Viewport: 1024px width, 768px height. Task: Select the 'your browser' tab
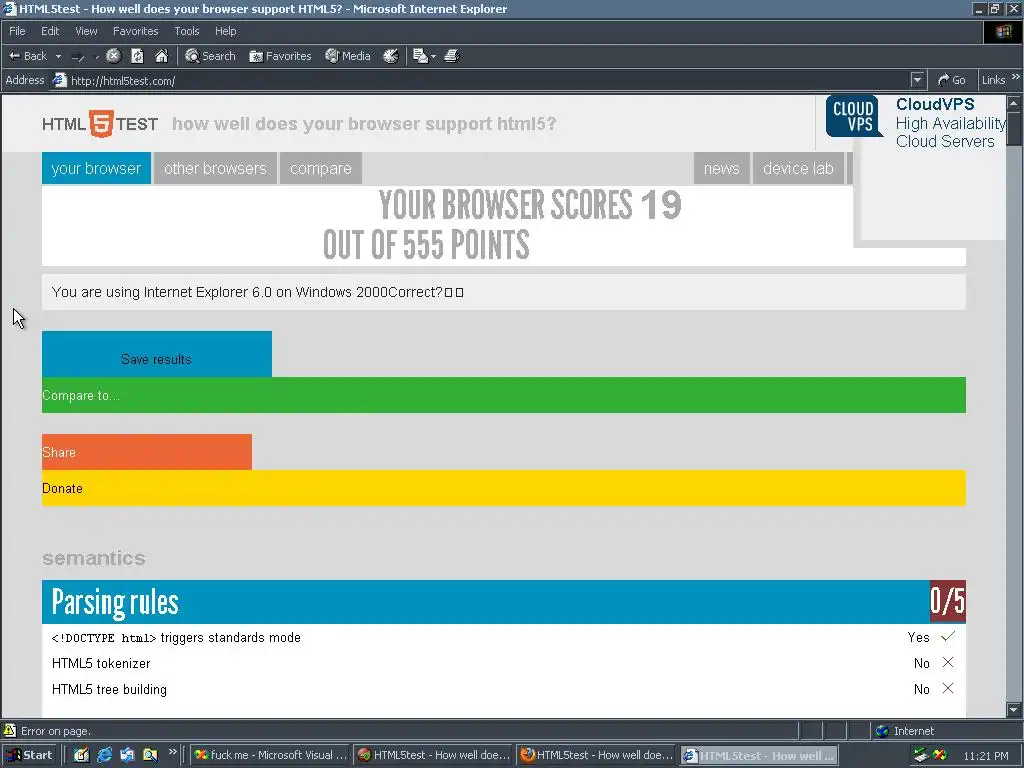click(96, 168)
